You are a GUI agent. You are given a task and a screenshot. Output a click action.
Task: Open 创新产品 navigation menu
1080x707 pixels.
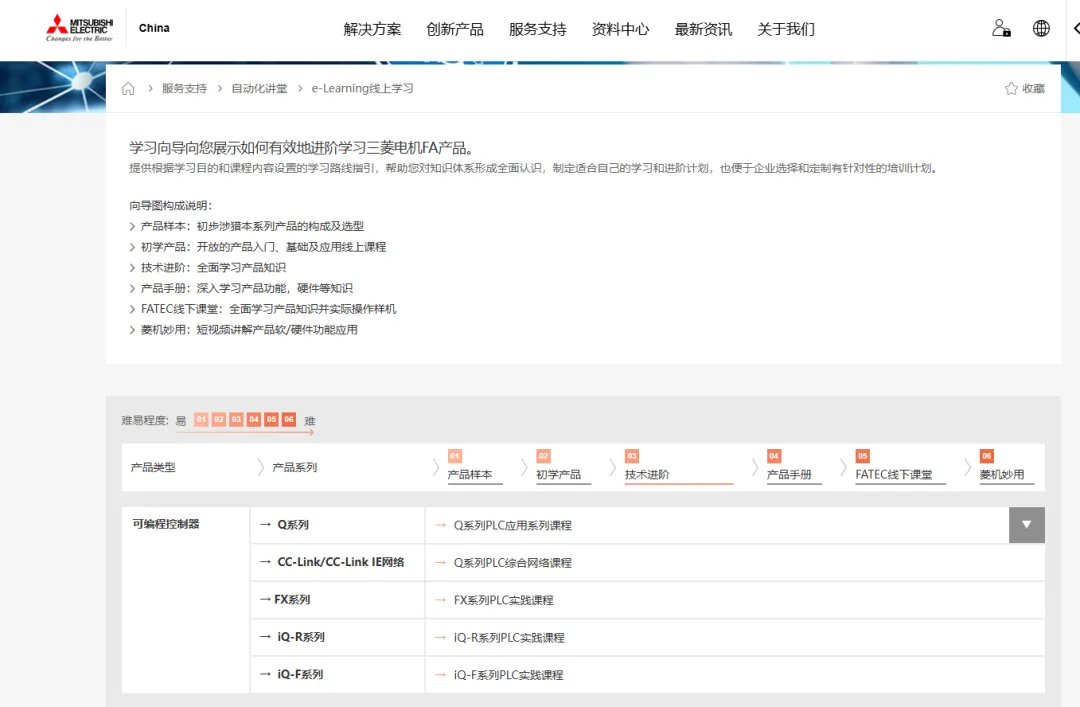(455, 29)
